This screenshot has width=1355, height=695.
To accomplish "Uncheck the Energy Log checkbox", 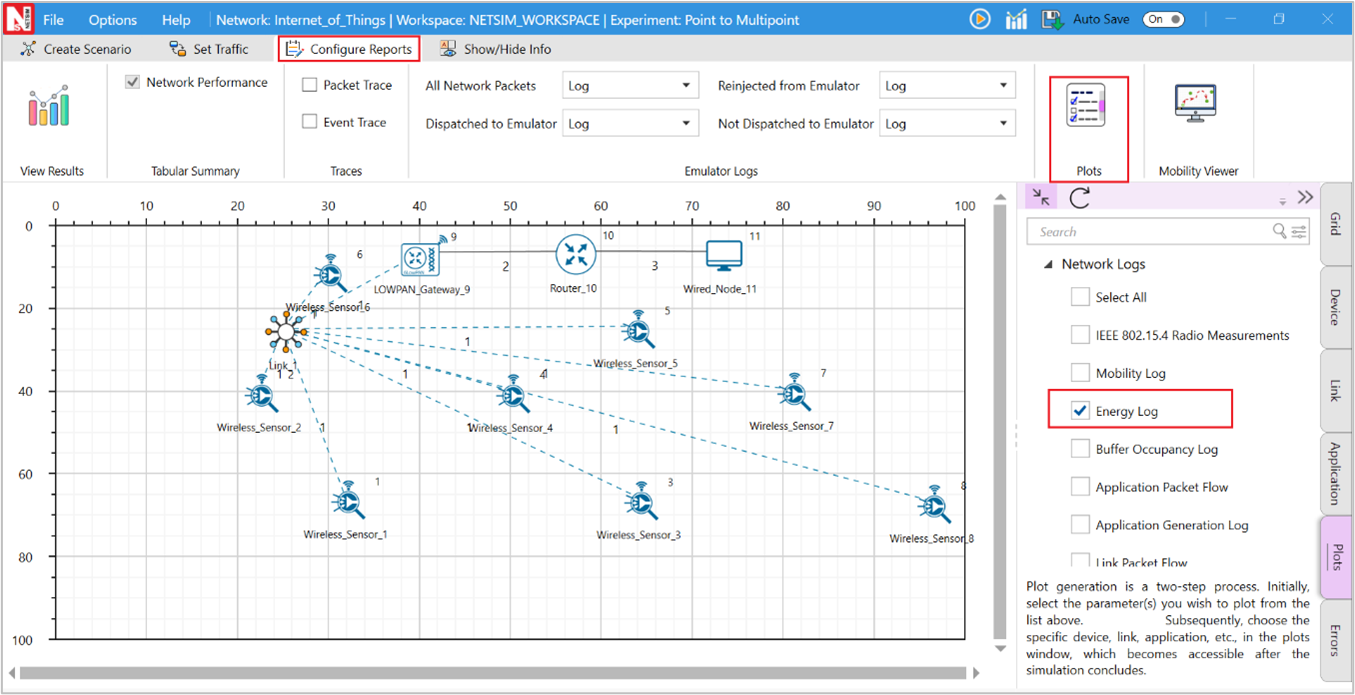I will 1080,411.
